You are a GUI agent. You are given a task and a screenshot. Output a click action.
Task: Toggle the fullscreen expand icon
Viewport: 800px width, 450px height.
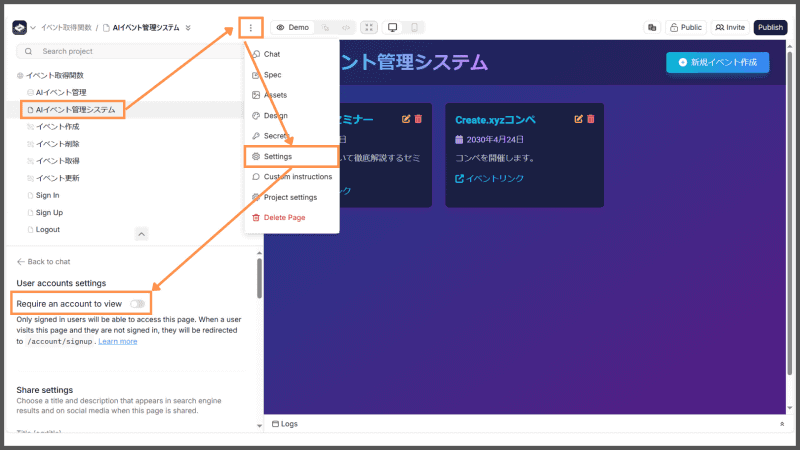[369, 28]
